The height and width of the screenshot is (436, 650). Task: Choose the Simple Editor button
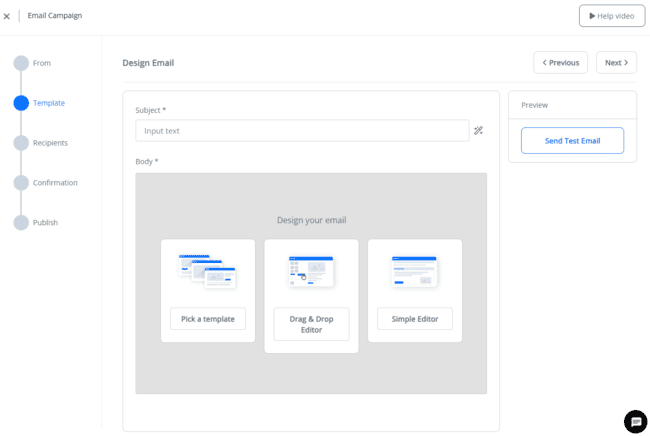415,319
